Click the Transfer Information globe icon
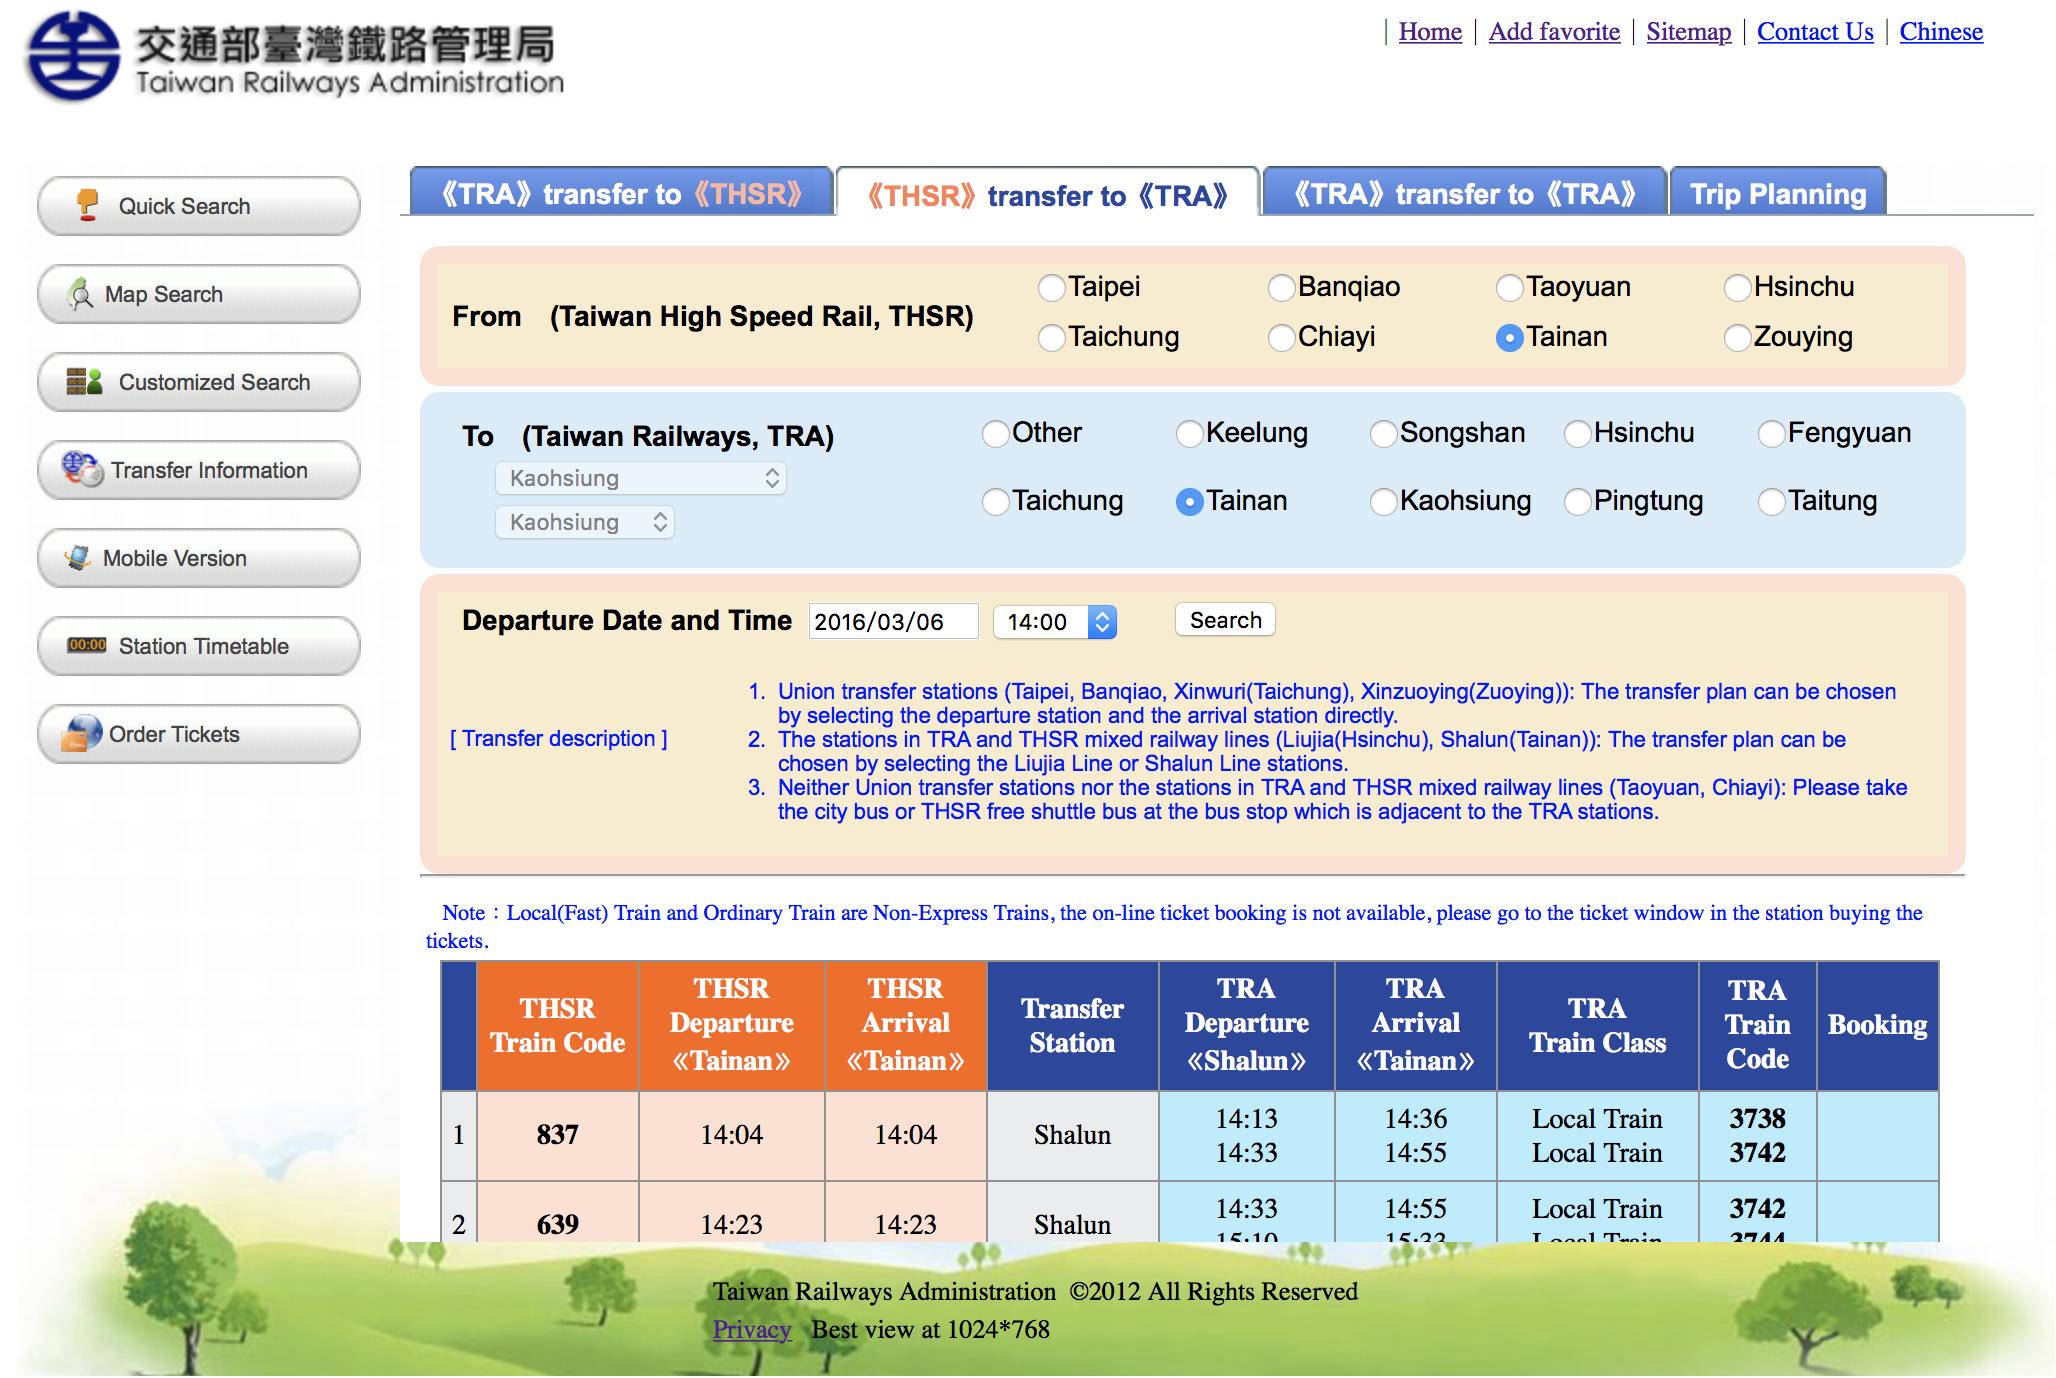The width and height of the screenshot is (2056, 1378). coord(82,469)
